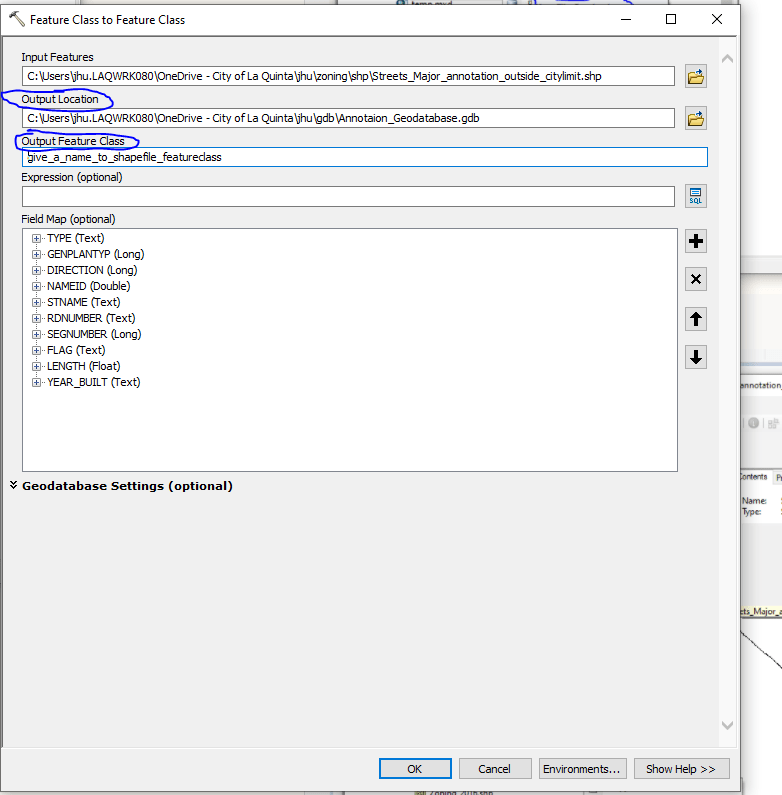Select the FLAG (Text) field label

click(76, 350)
